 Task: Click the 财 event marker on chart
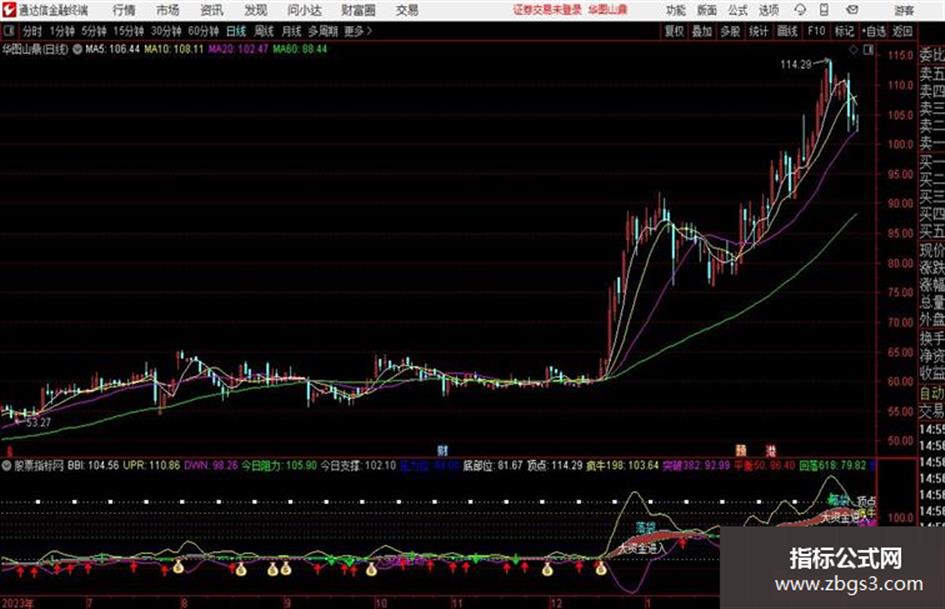[x=443, y=450]
